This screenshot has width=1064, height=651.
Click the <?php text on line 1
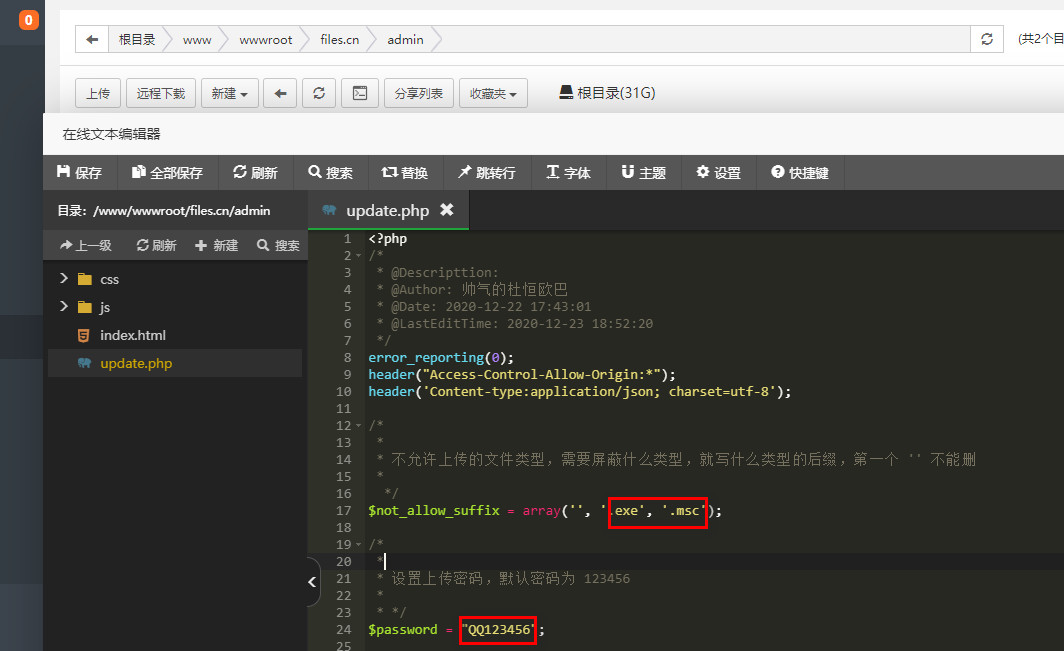[x=387, y=238]
